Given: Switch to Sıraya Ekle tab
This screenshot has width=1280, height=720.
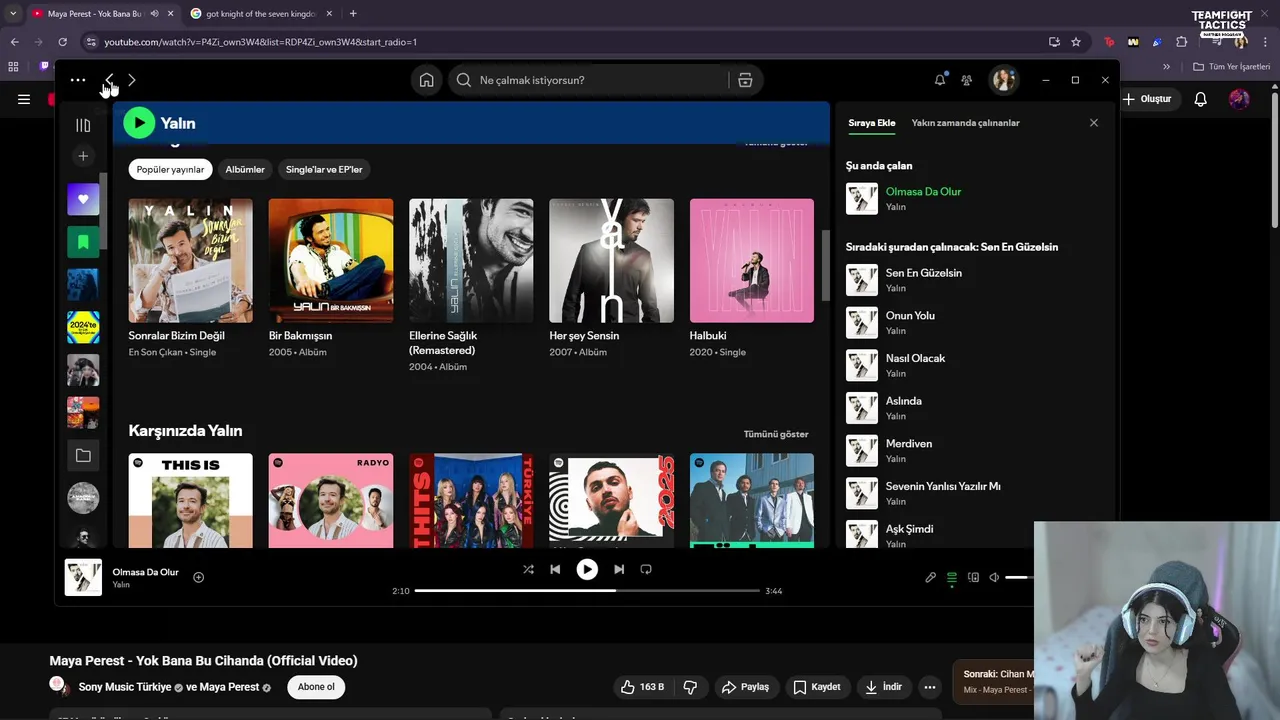Looking at the screenshot, I should [872, 123].
